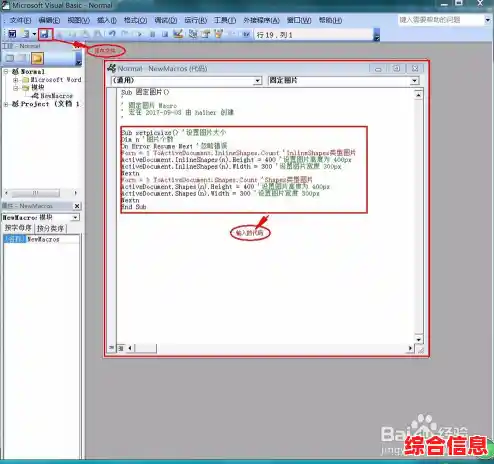The width and height of the screenshot is (494, 464).
Task: Open the Properties Window toolbar icon
Action: 206,34
